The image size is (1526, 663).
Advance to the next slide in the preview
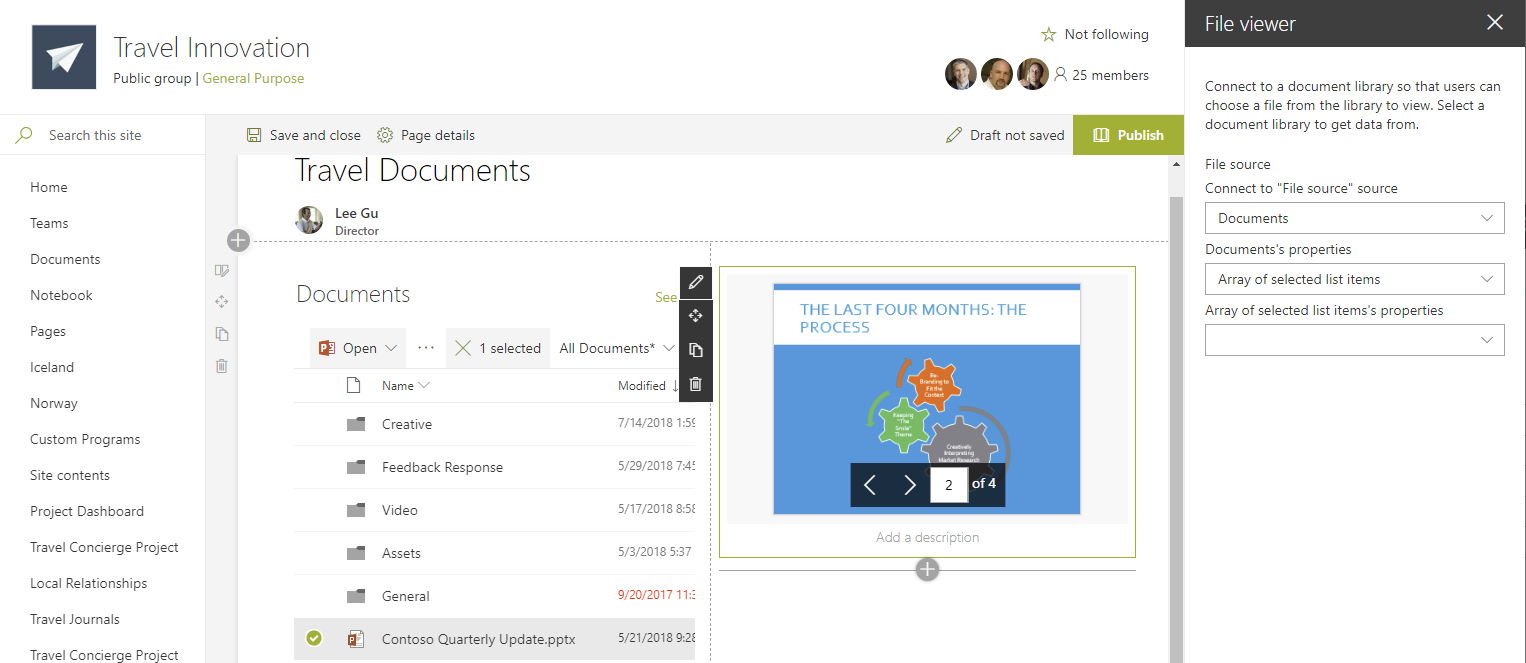click(910, 484)
